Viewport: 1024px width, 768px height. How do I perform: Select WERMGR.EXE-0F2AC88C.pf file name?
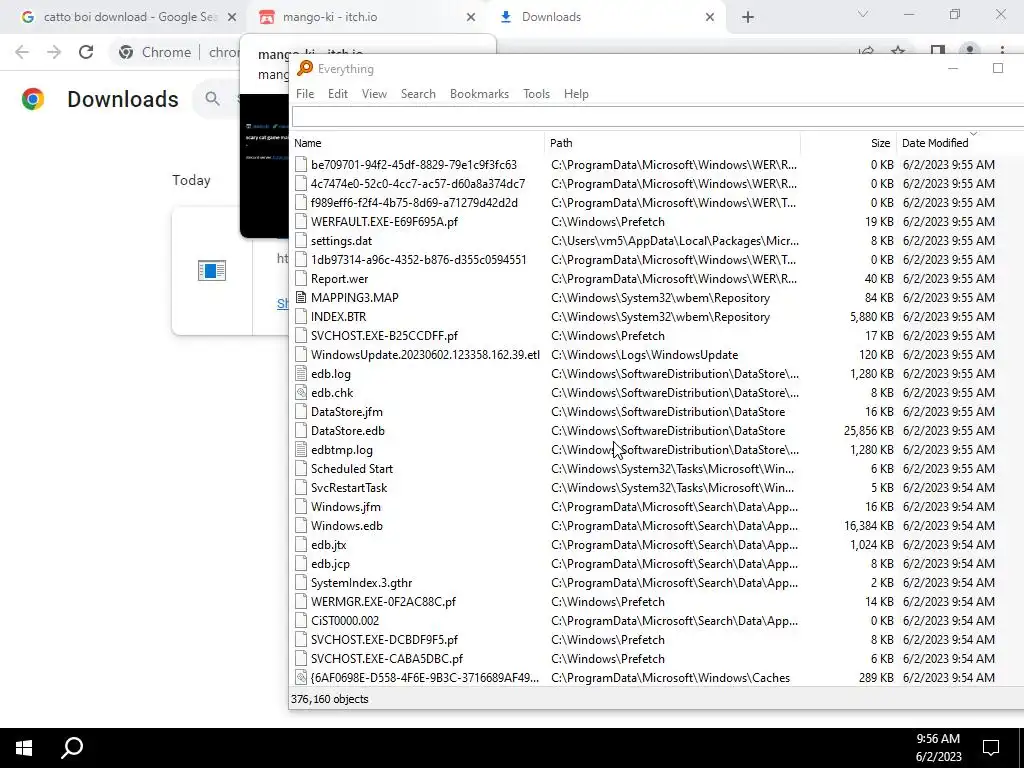click(x=383, y=601)
